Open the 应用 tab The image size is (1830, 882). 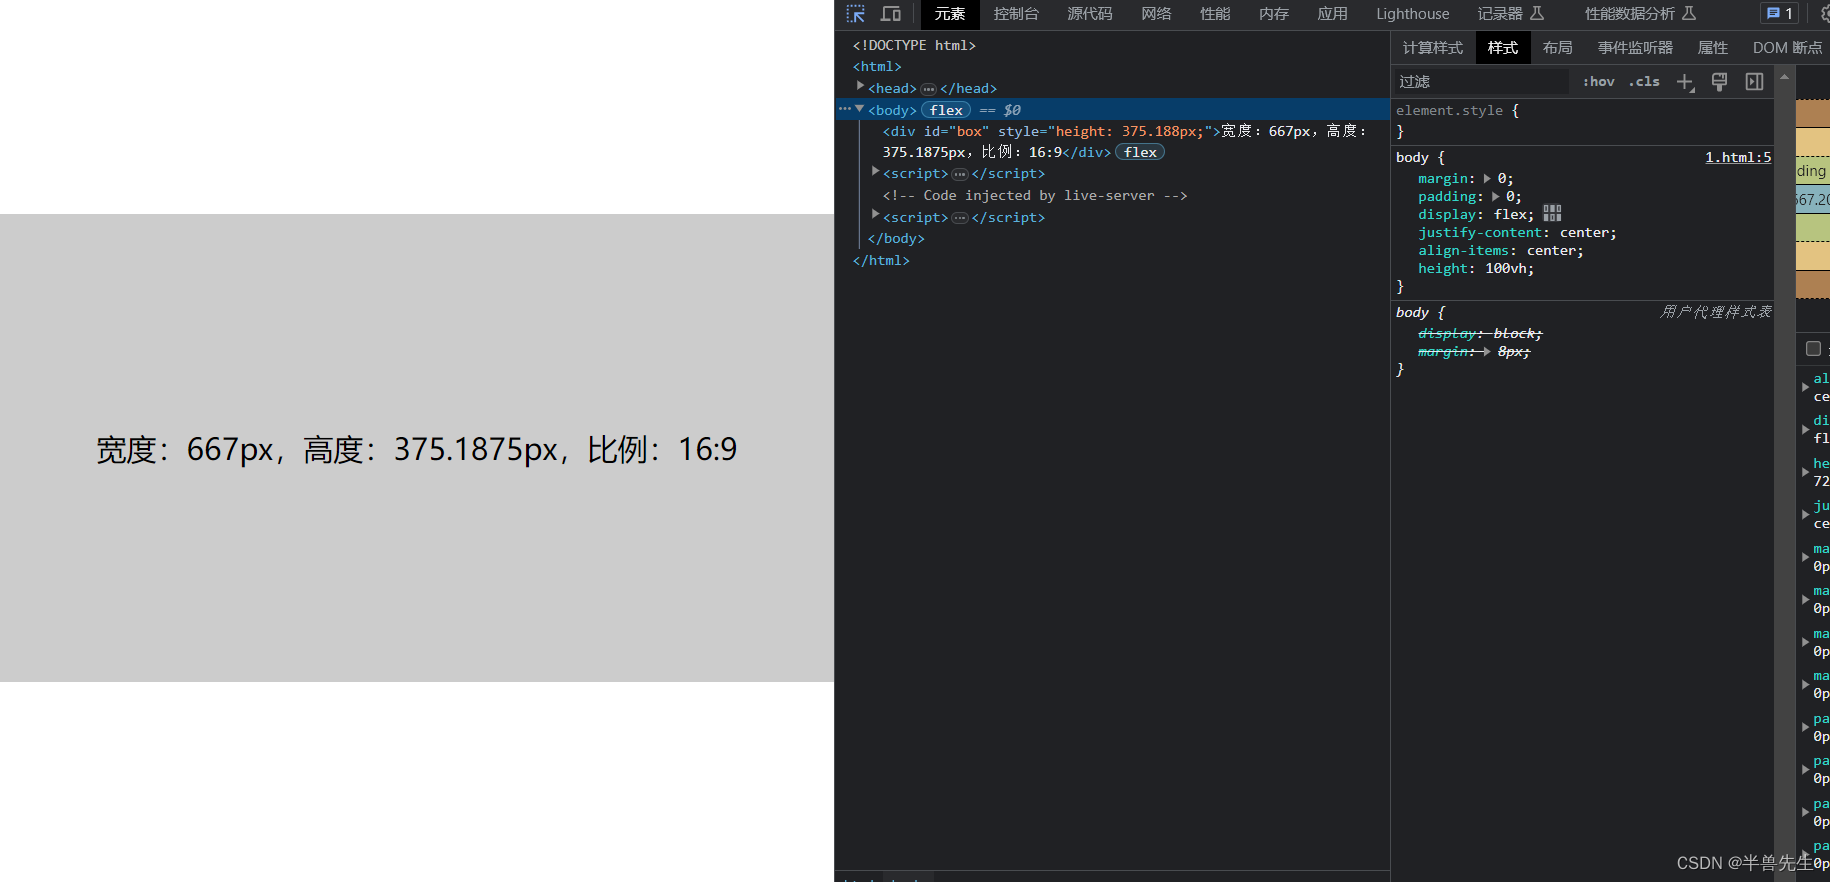tap(1332, 14)
